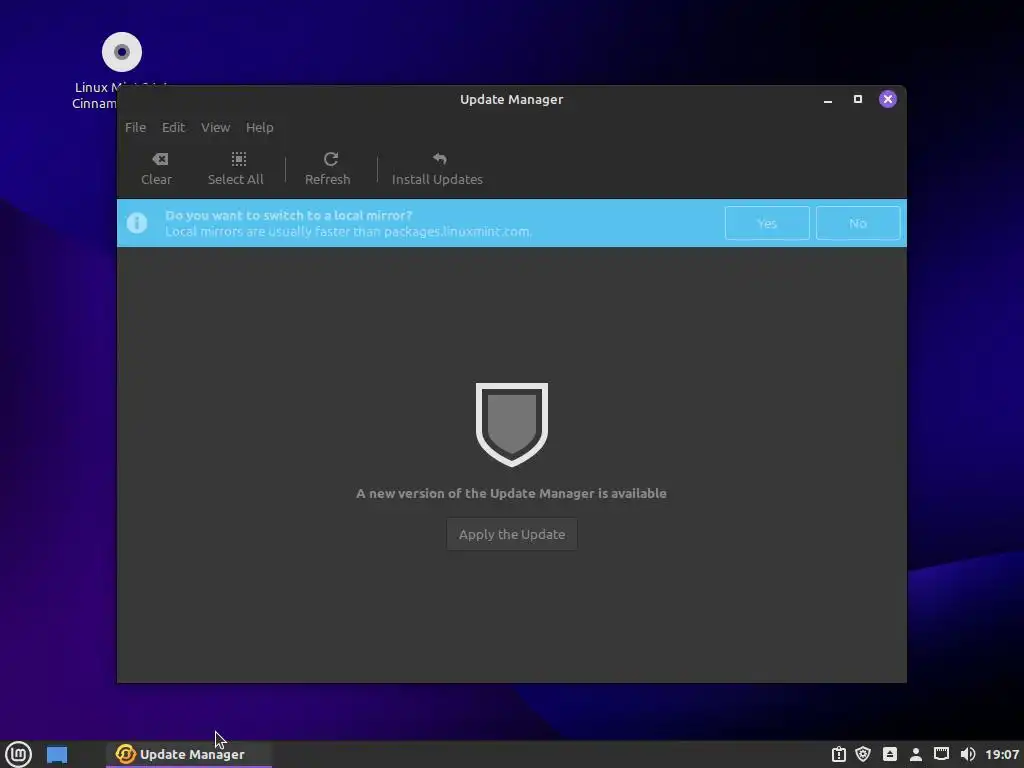The image size is (1024, 768).
Task: Select Update Manager taskbar entry
Action: click(189, 754)
